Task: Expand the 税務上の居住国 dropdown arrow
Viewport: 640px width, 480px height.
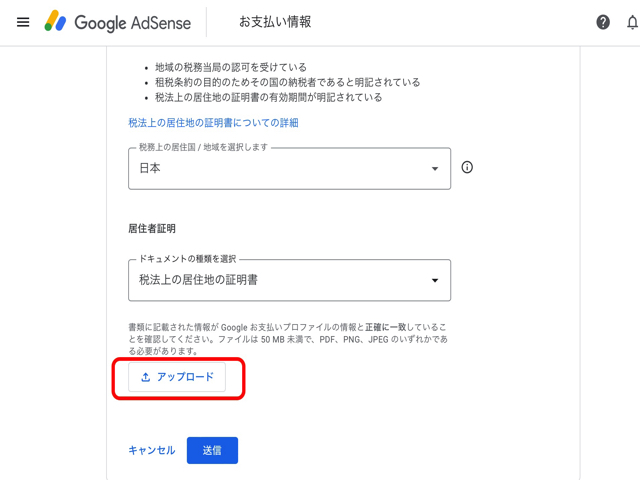Action: pos(435,169)
